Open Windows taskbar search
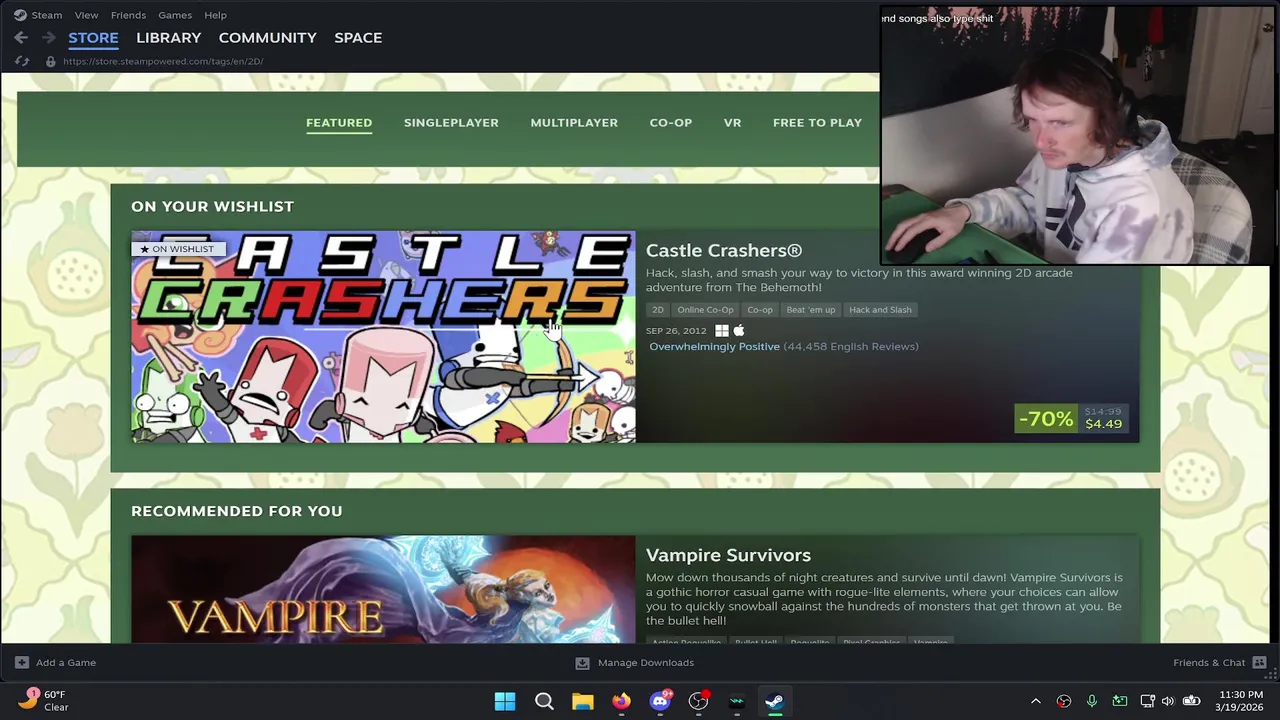This screenshot has height=720, width=1280. coord(544,701)
